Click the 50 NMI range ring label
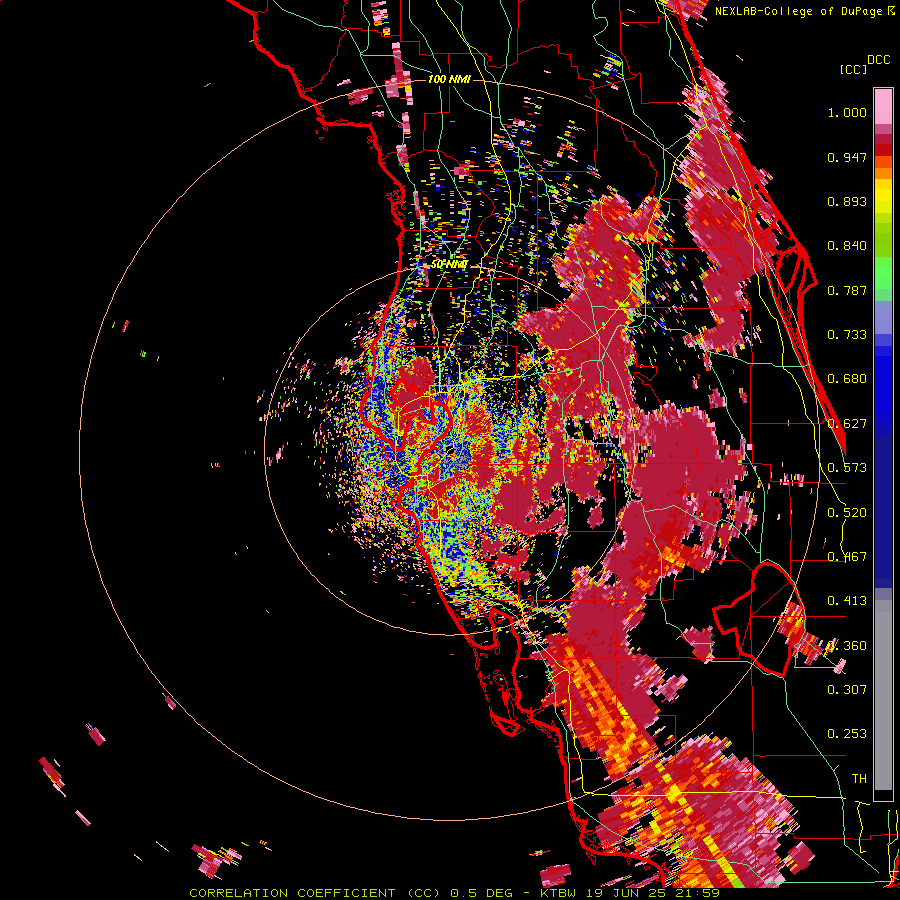900x900 pixels. pos(449,264)
